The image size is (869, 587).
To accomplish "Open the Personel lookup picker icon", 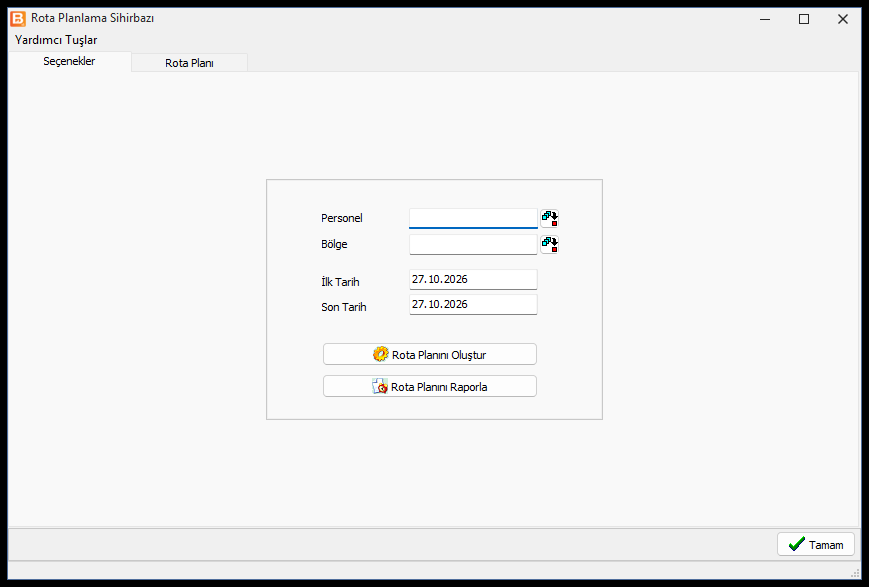I will click(x=550, y=218).
